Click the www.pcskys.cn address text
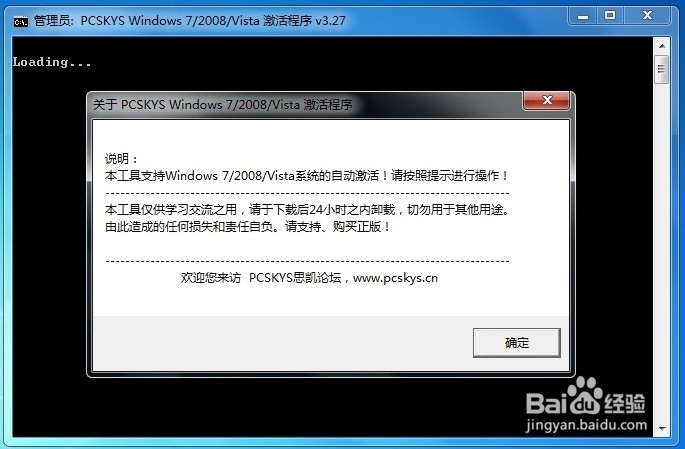The width and height of the screenshot is (685, 449). tap(395, 278)
